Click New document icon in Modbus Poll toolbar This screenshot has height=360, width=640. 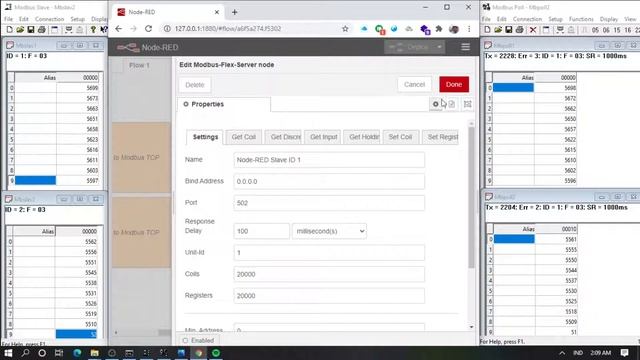click(487, 29)
